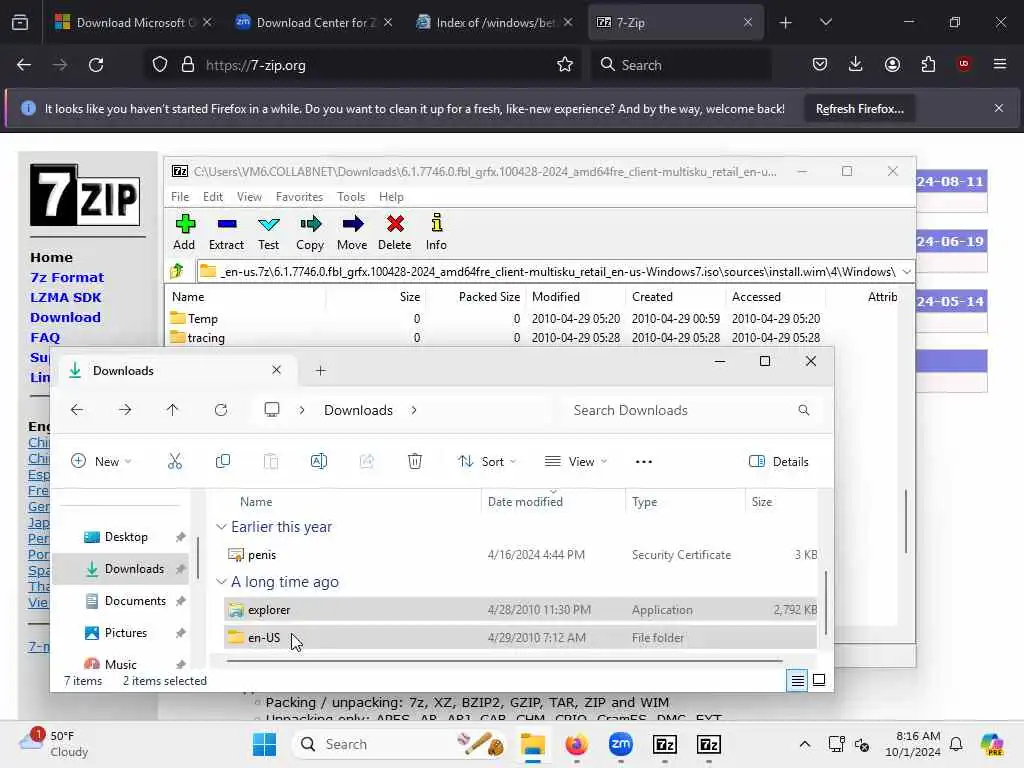
Task: Open the Favorites menu in 7-Zip
Action: tap(299, 197)
